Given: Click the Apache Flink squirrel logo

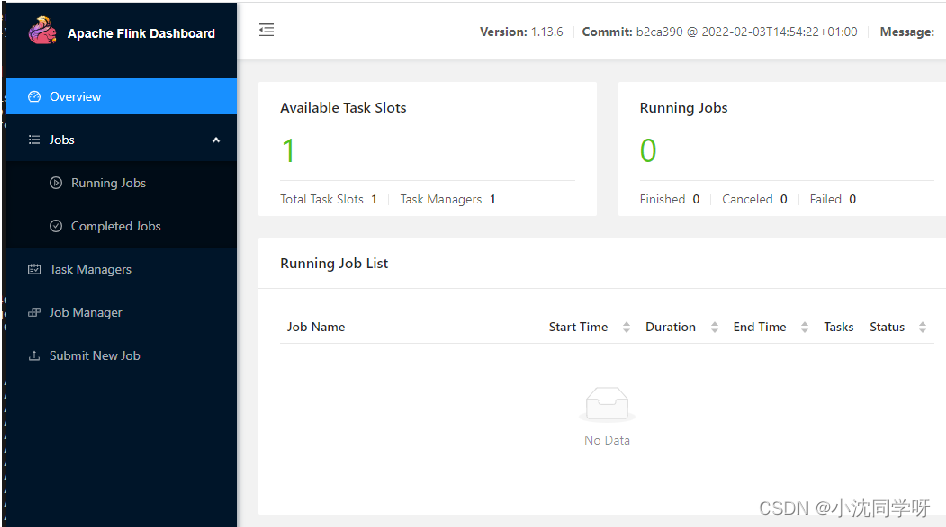Looking at the screenshot, I should click(42, 31).
